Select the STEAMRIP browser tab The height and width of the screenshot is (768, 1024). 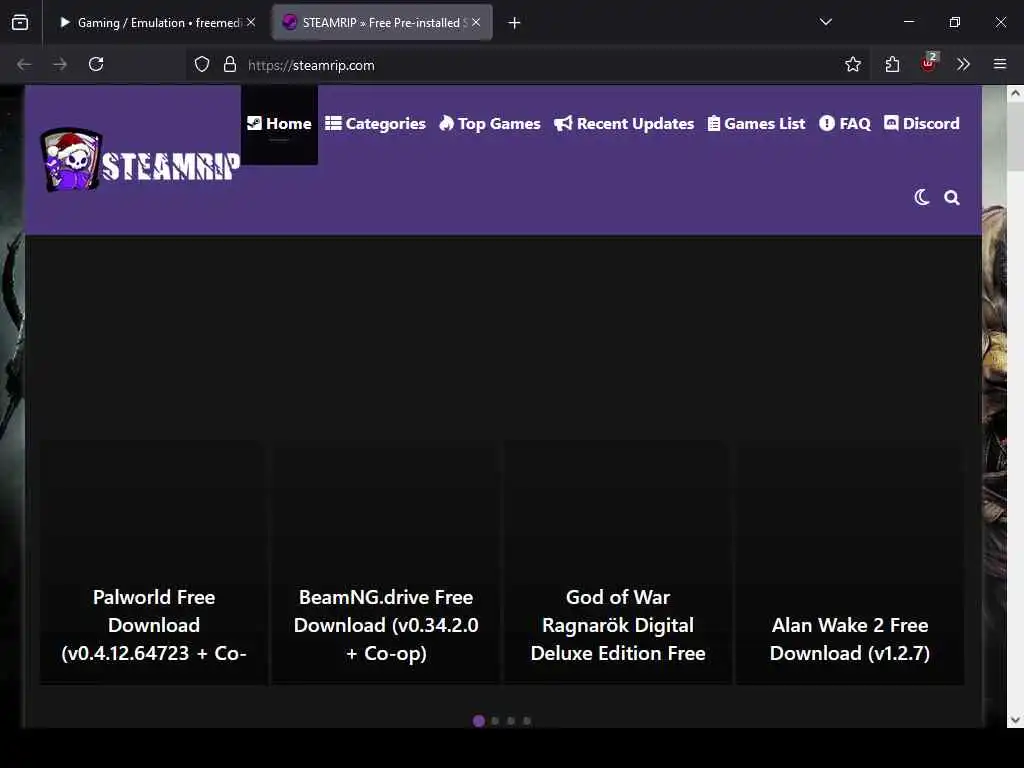(382, 23)
